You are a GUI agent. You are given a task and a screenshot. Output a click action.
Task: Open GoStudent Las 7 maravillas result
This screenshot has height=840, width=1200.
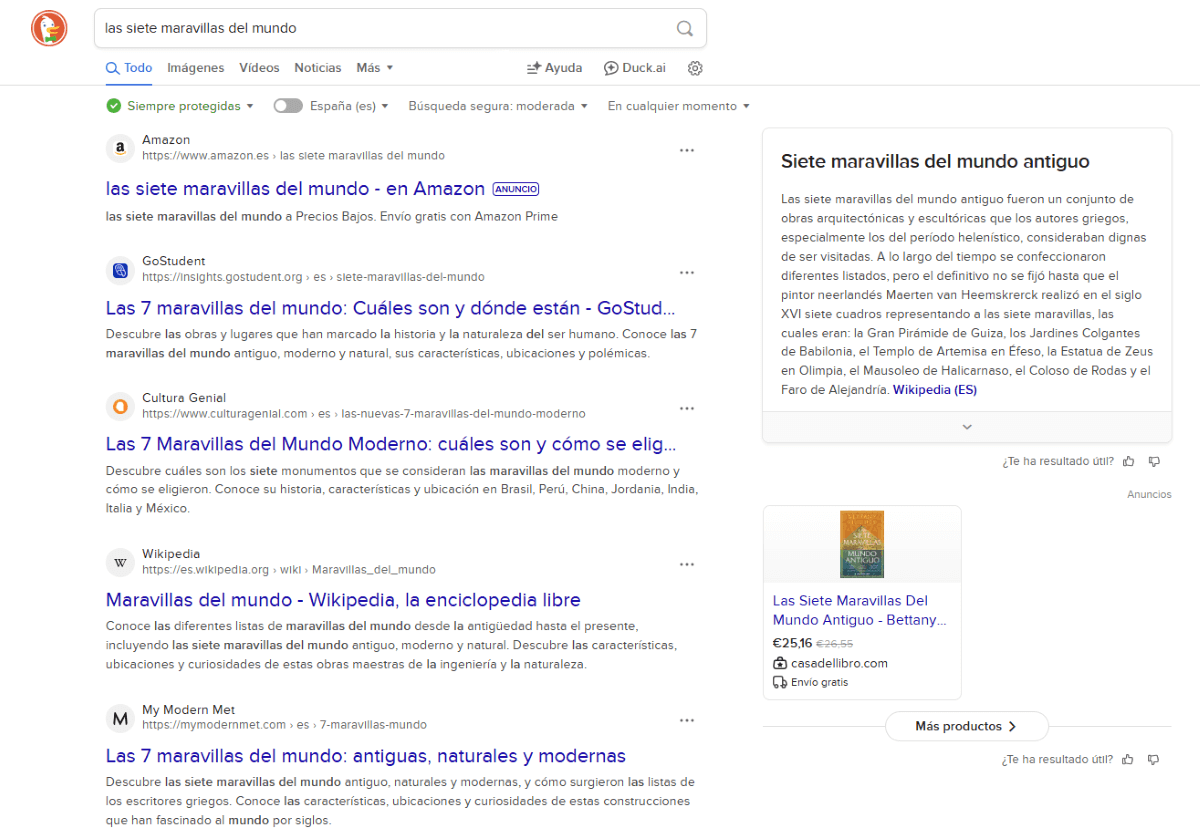coord(391,308)
